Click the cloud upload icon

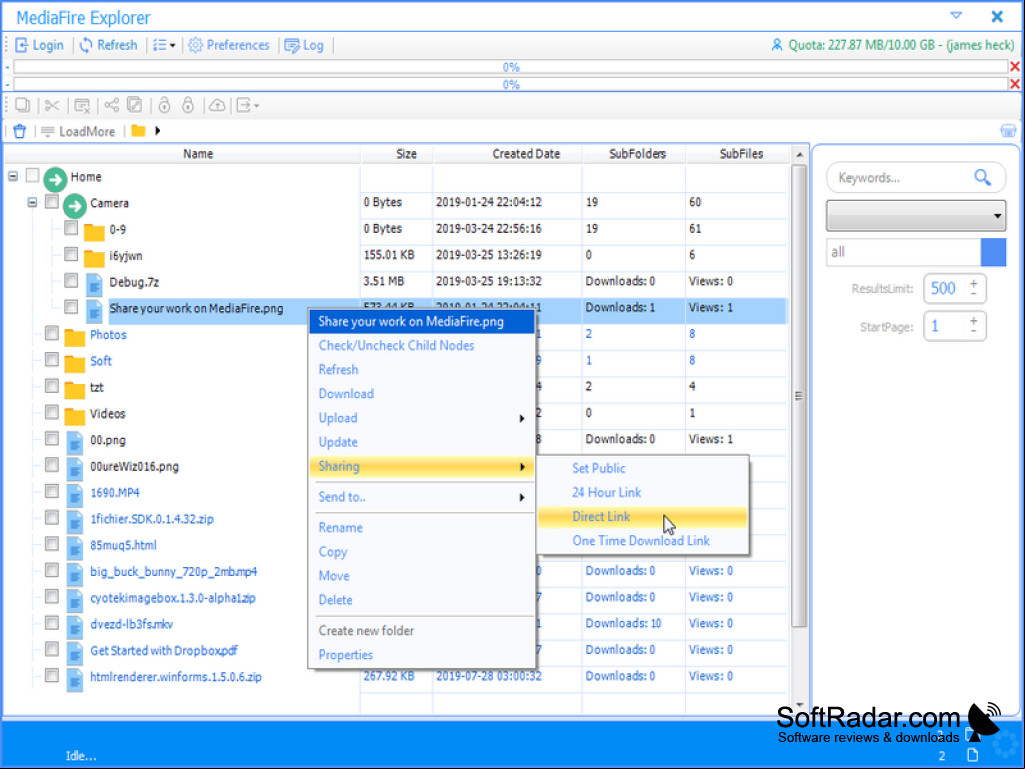(217, 105)
